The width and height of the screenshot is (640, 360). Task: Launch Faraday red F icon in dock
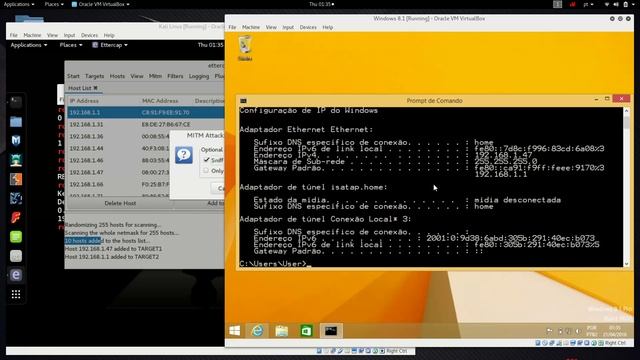[16, 218]
